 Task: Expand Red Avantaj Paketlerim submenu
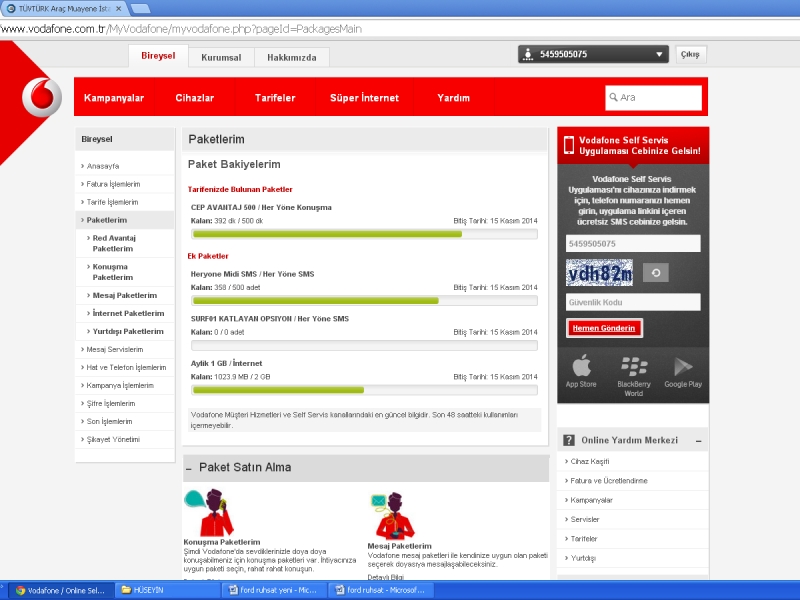point(113,243)
